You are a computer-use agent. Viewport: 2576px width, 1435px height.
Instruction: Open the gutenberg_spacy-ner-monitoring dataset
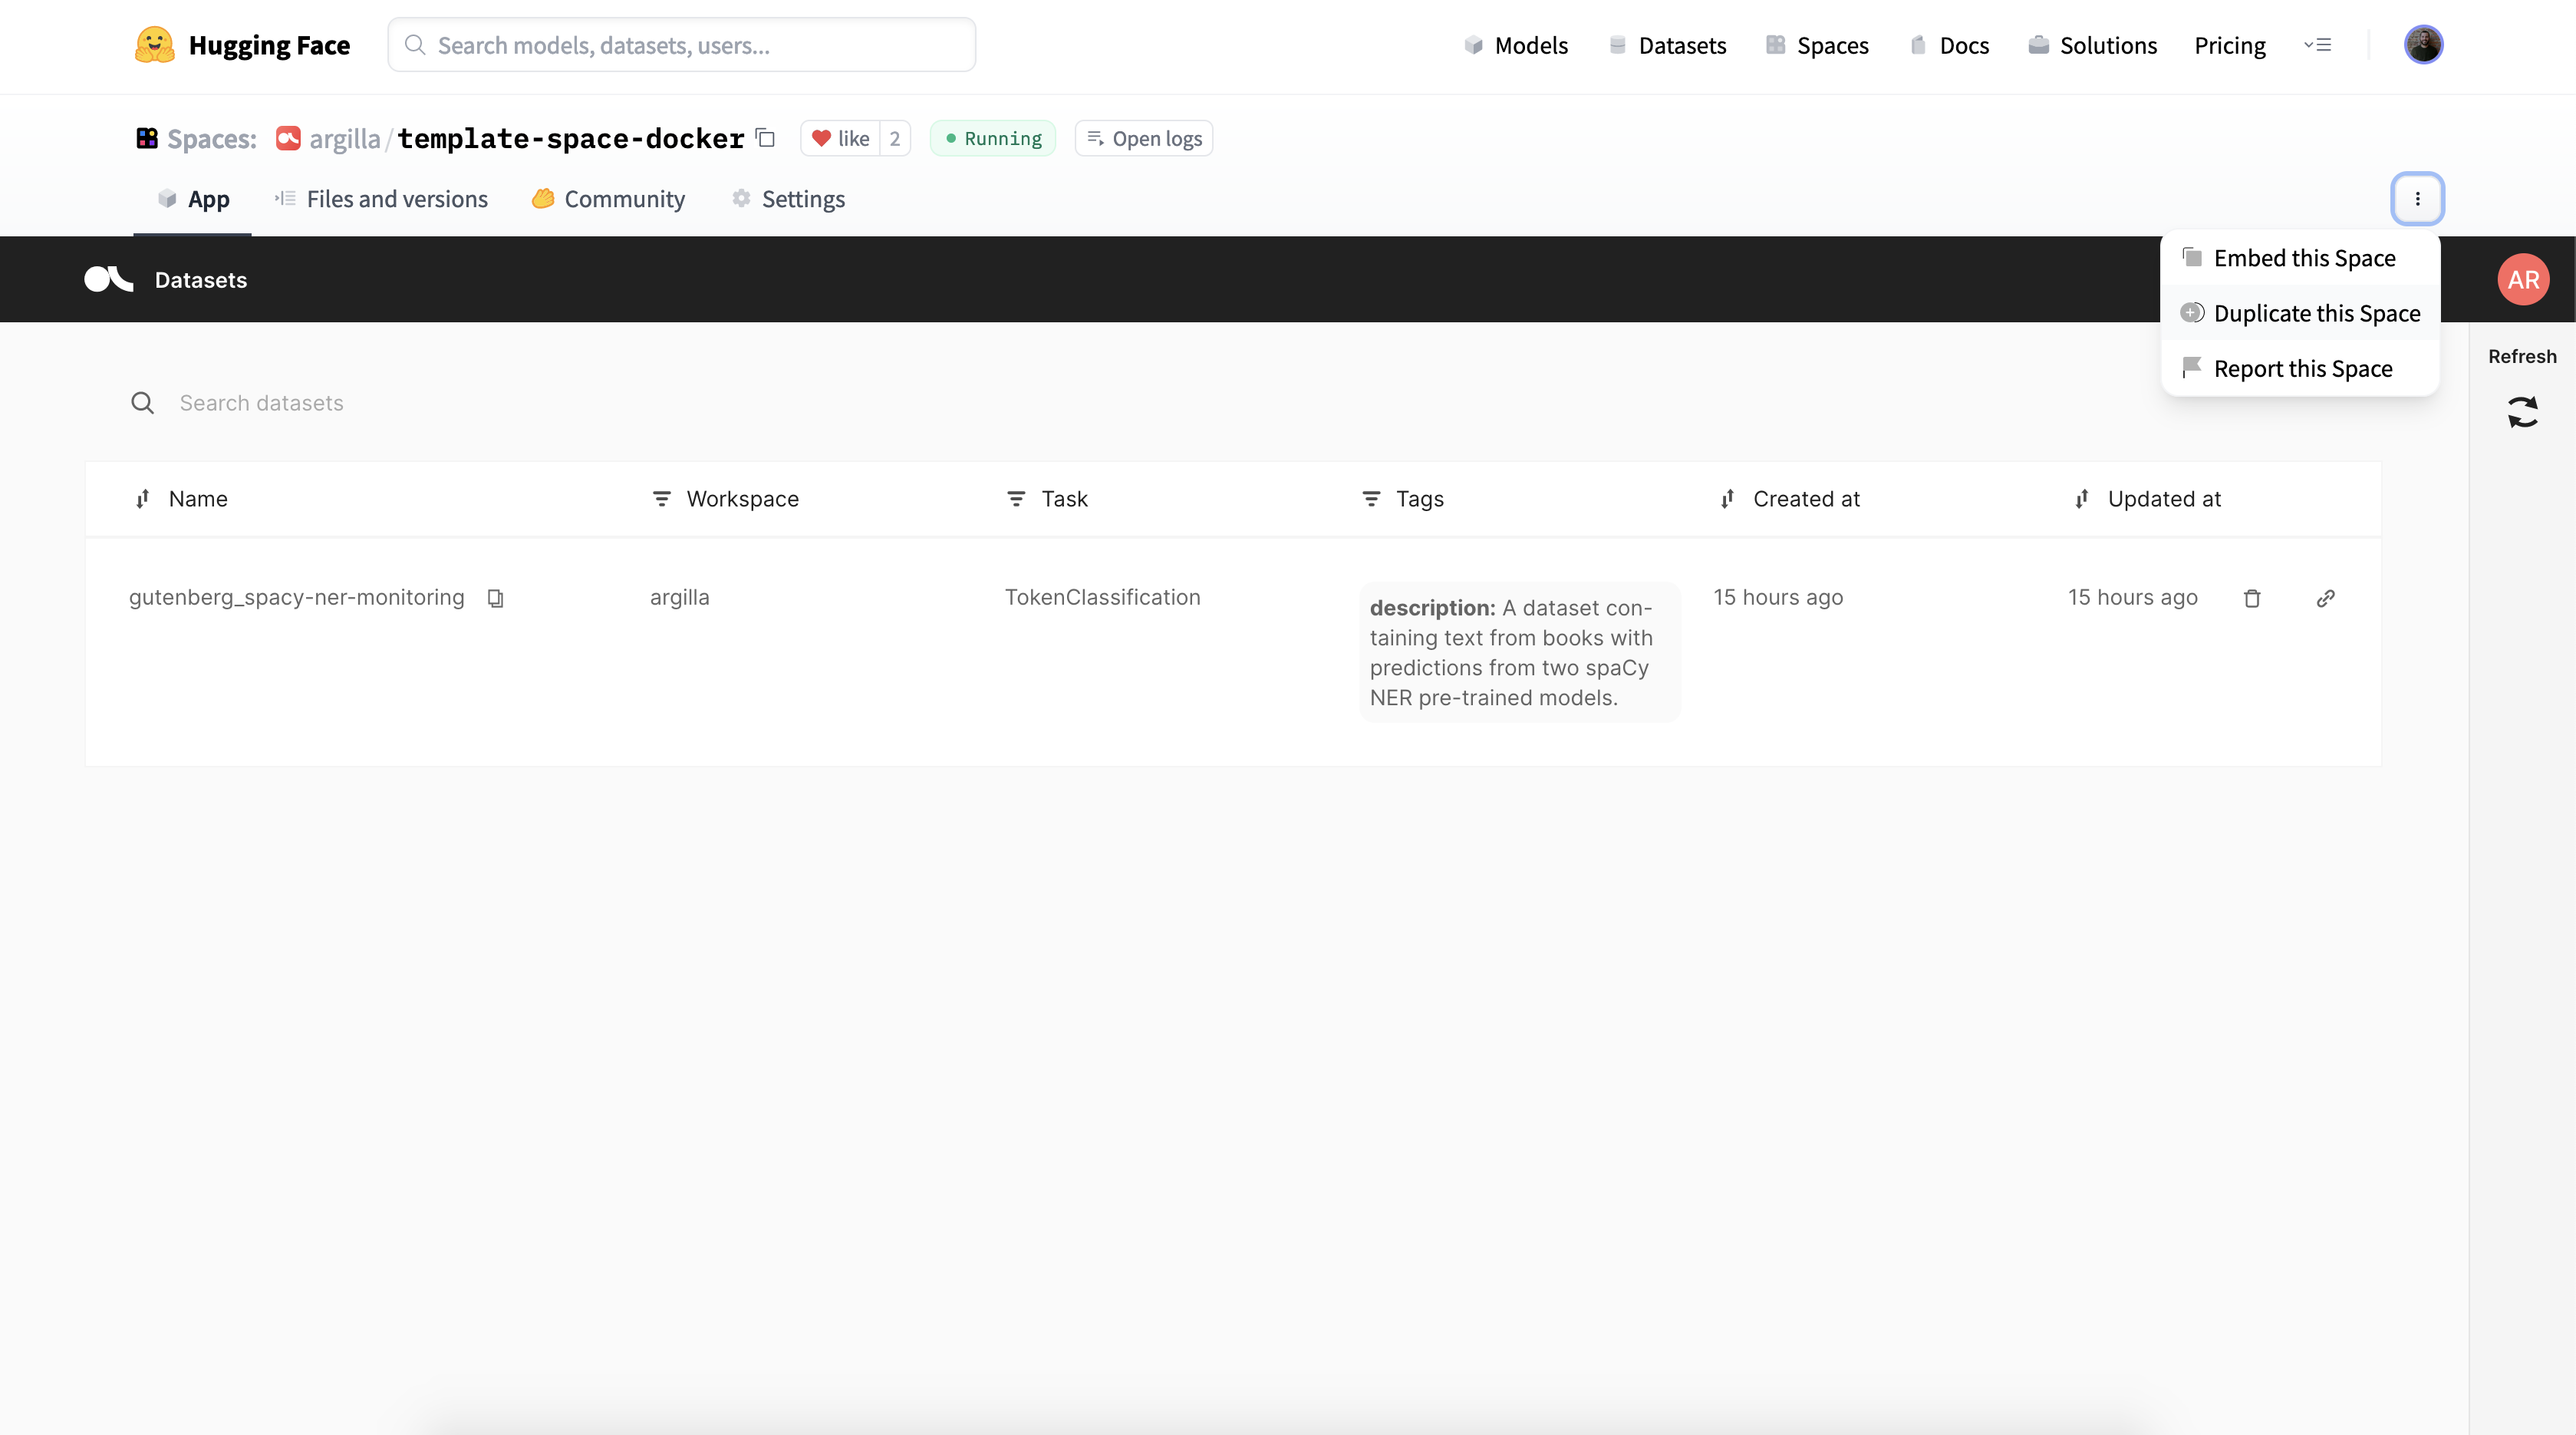pyautogui.click(x=296, y=597)
